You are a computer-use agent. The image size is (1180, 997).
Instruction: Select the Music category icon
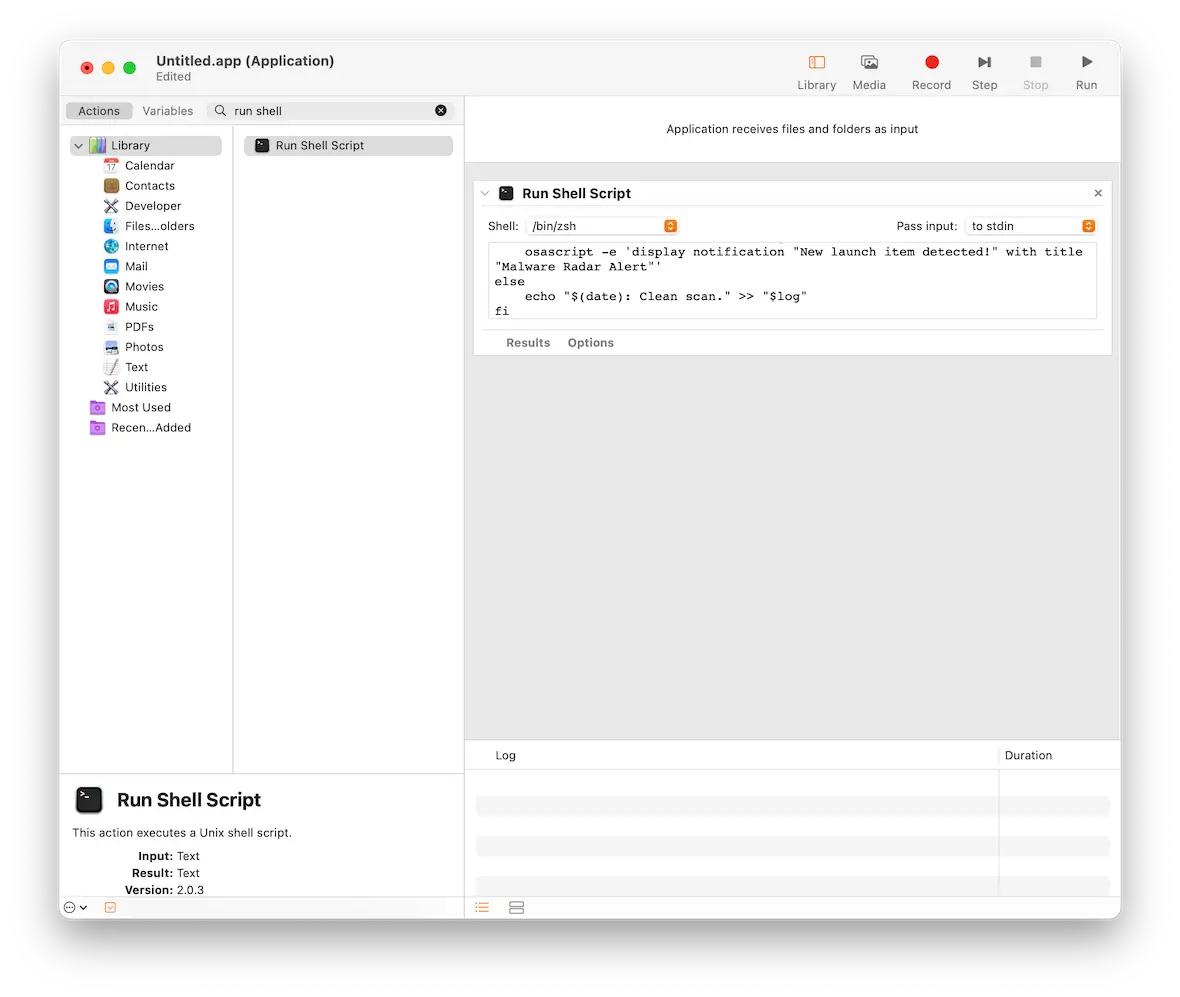111,307
